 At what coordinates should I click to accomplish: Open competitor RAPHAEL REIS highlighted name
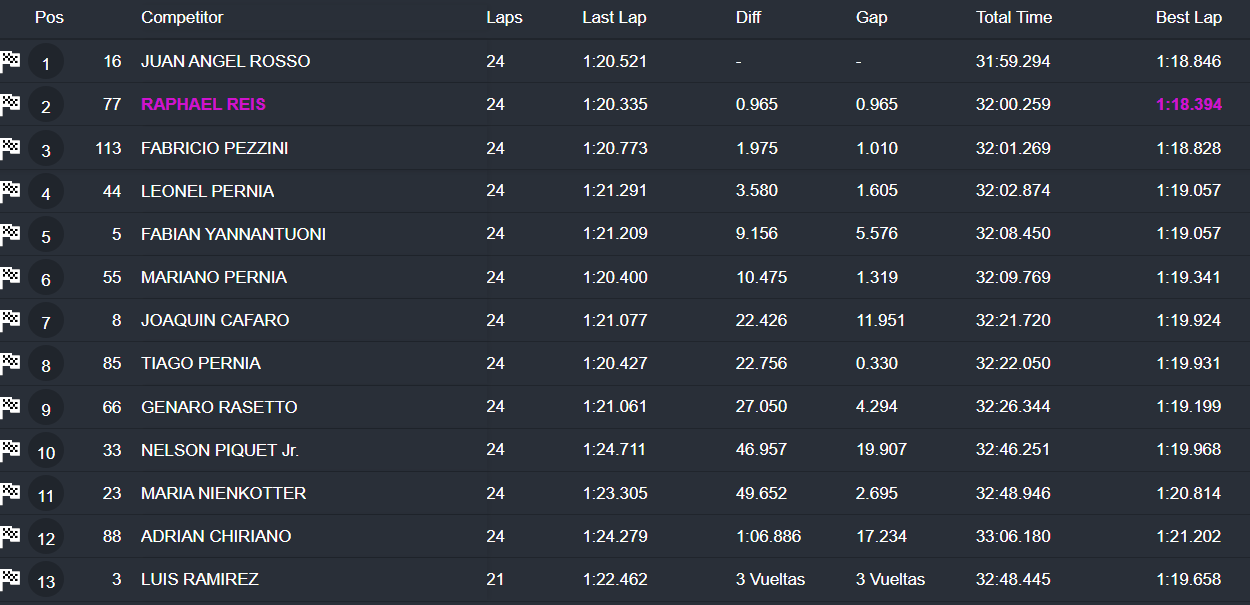203,104
